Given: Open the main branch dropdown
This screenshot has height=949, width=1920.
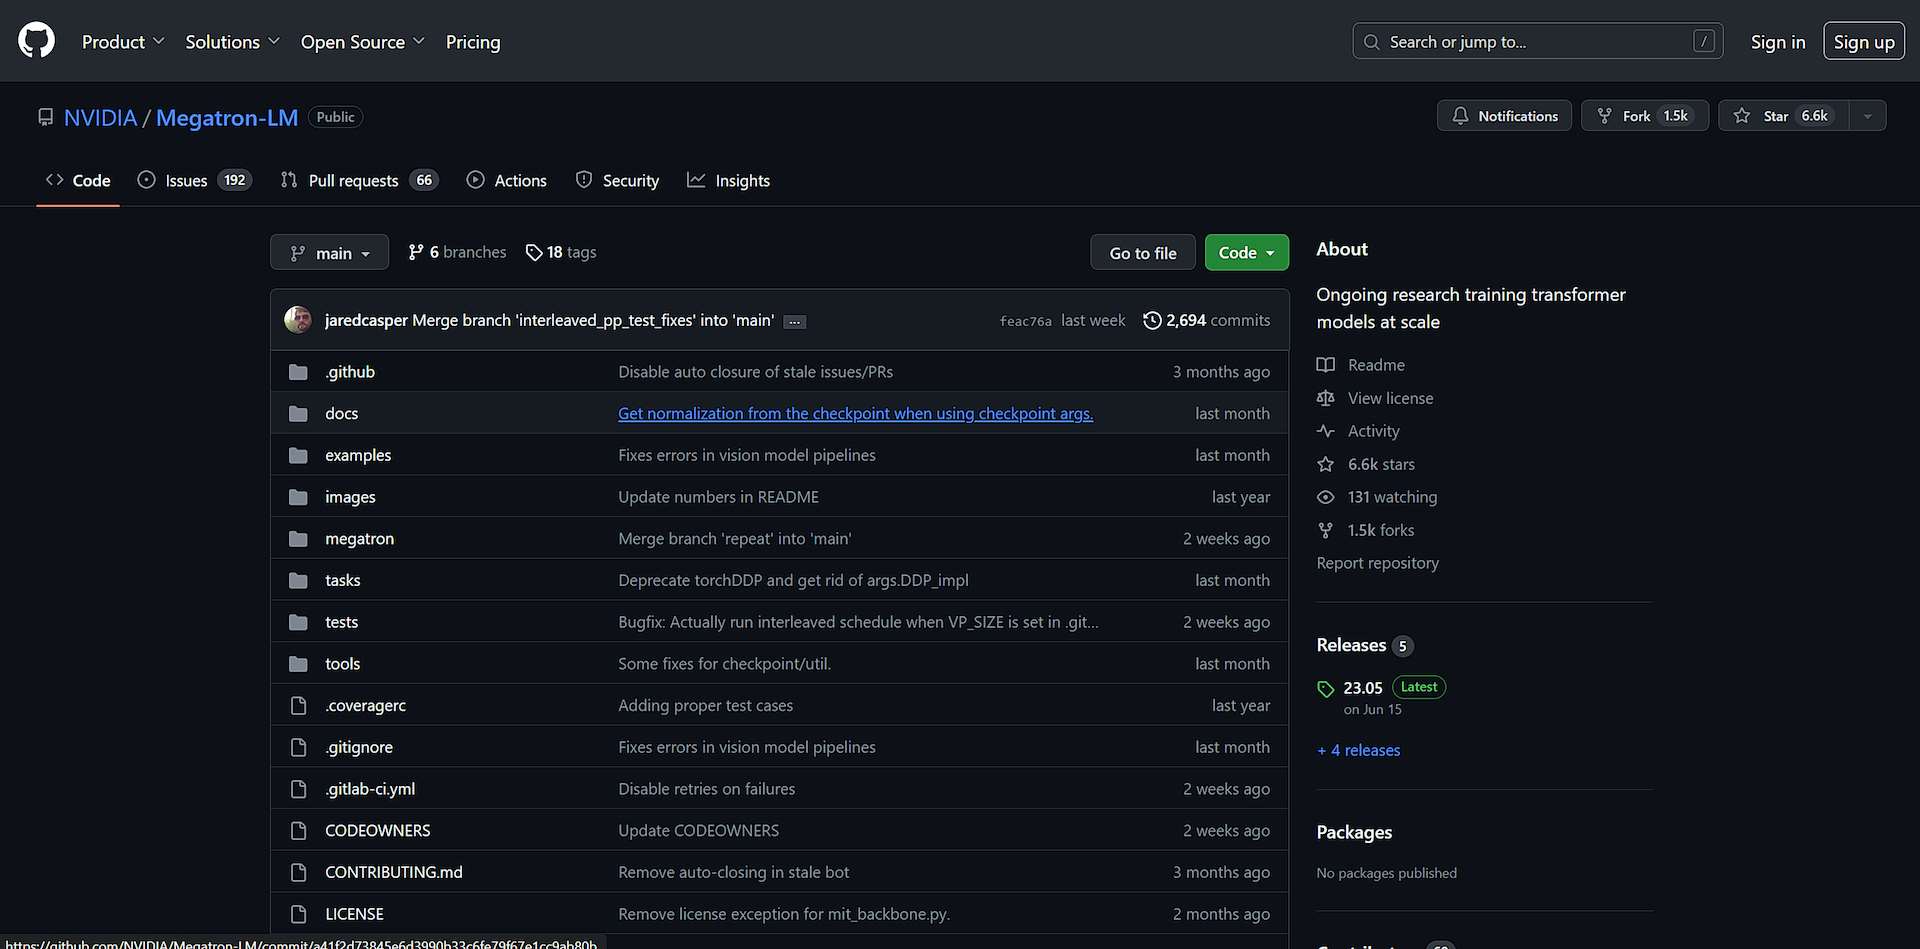Looking at the screenshot, I should (x=330, y=253).
